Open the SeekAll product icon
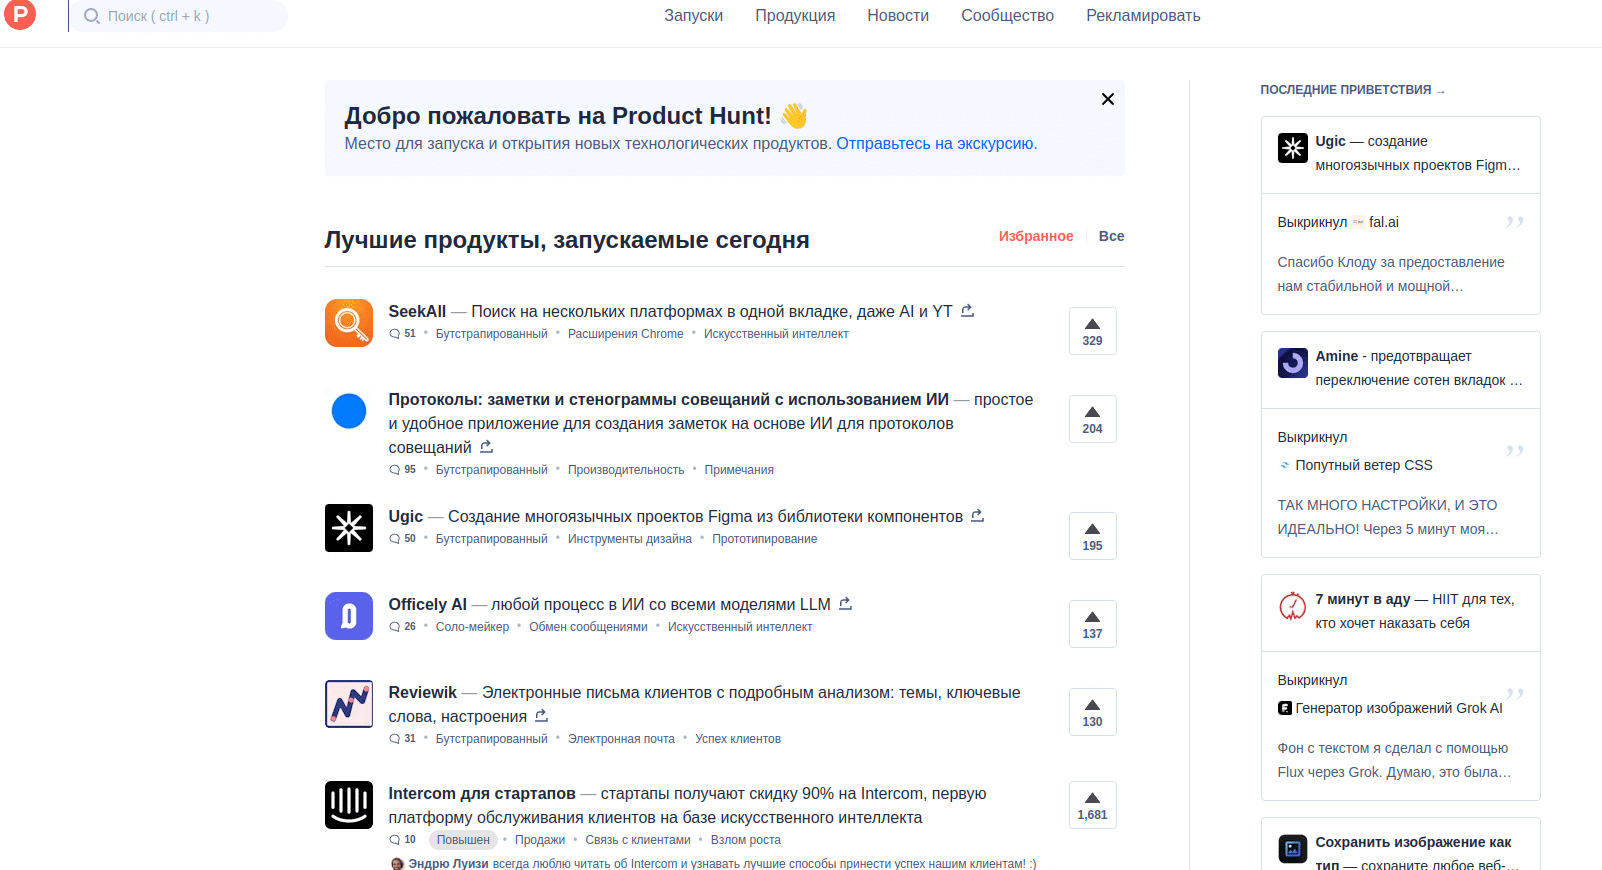The height and width of the screenshot is (870, 1602). (x=349, y=323)
